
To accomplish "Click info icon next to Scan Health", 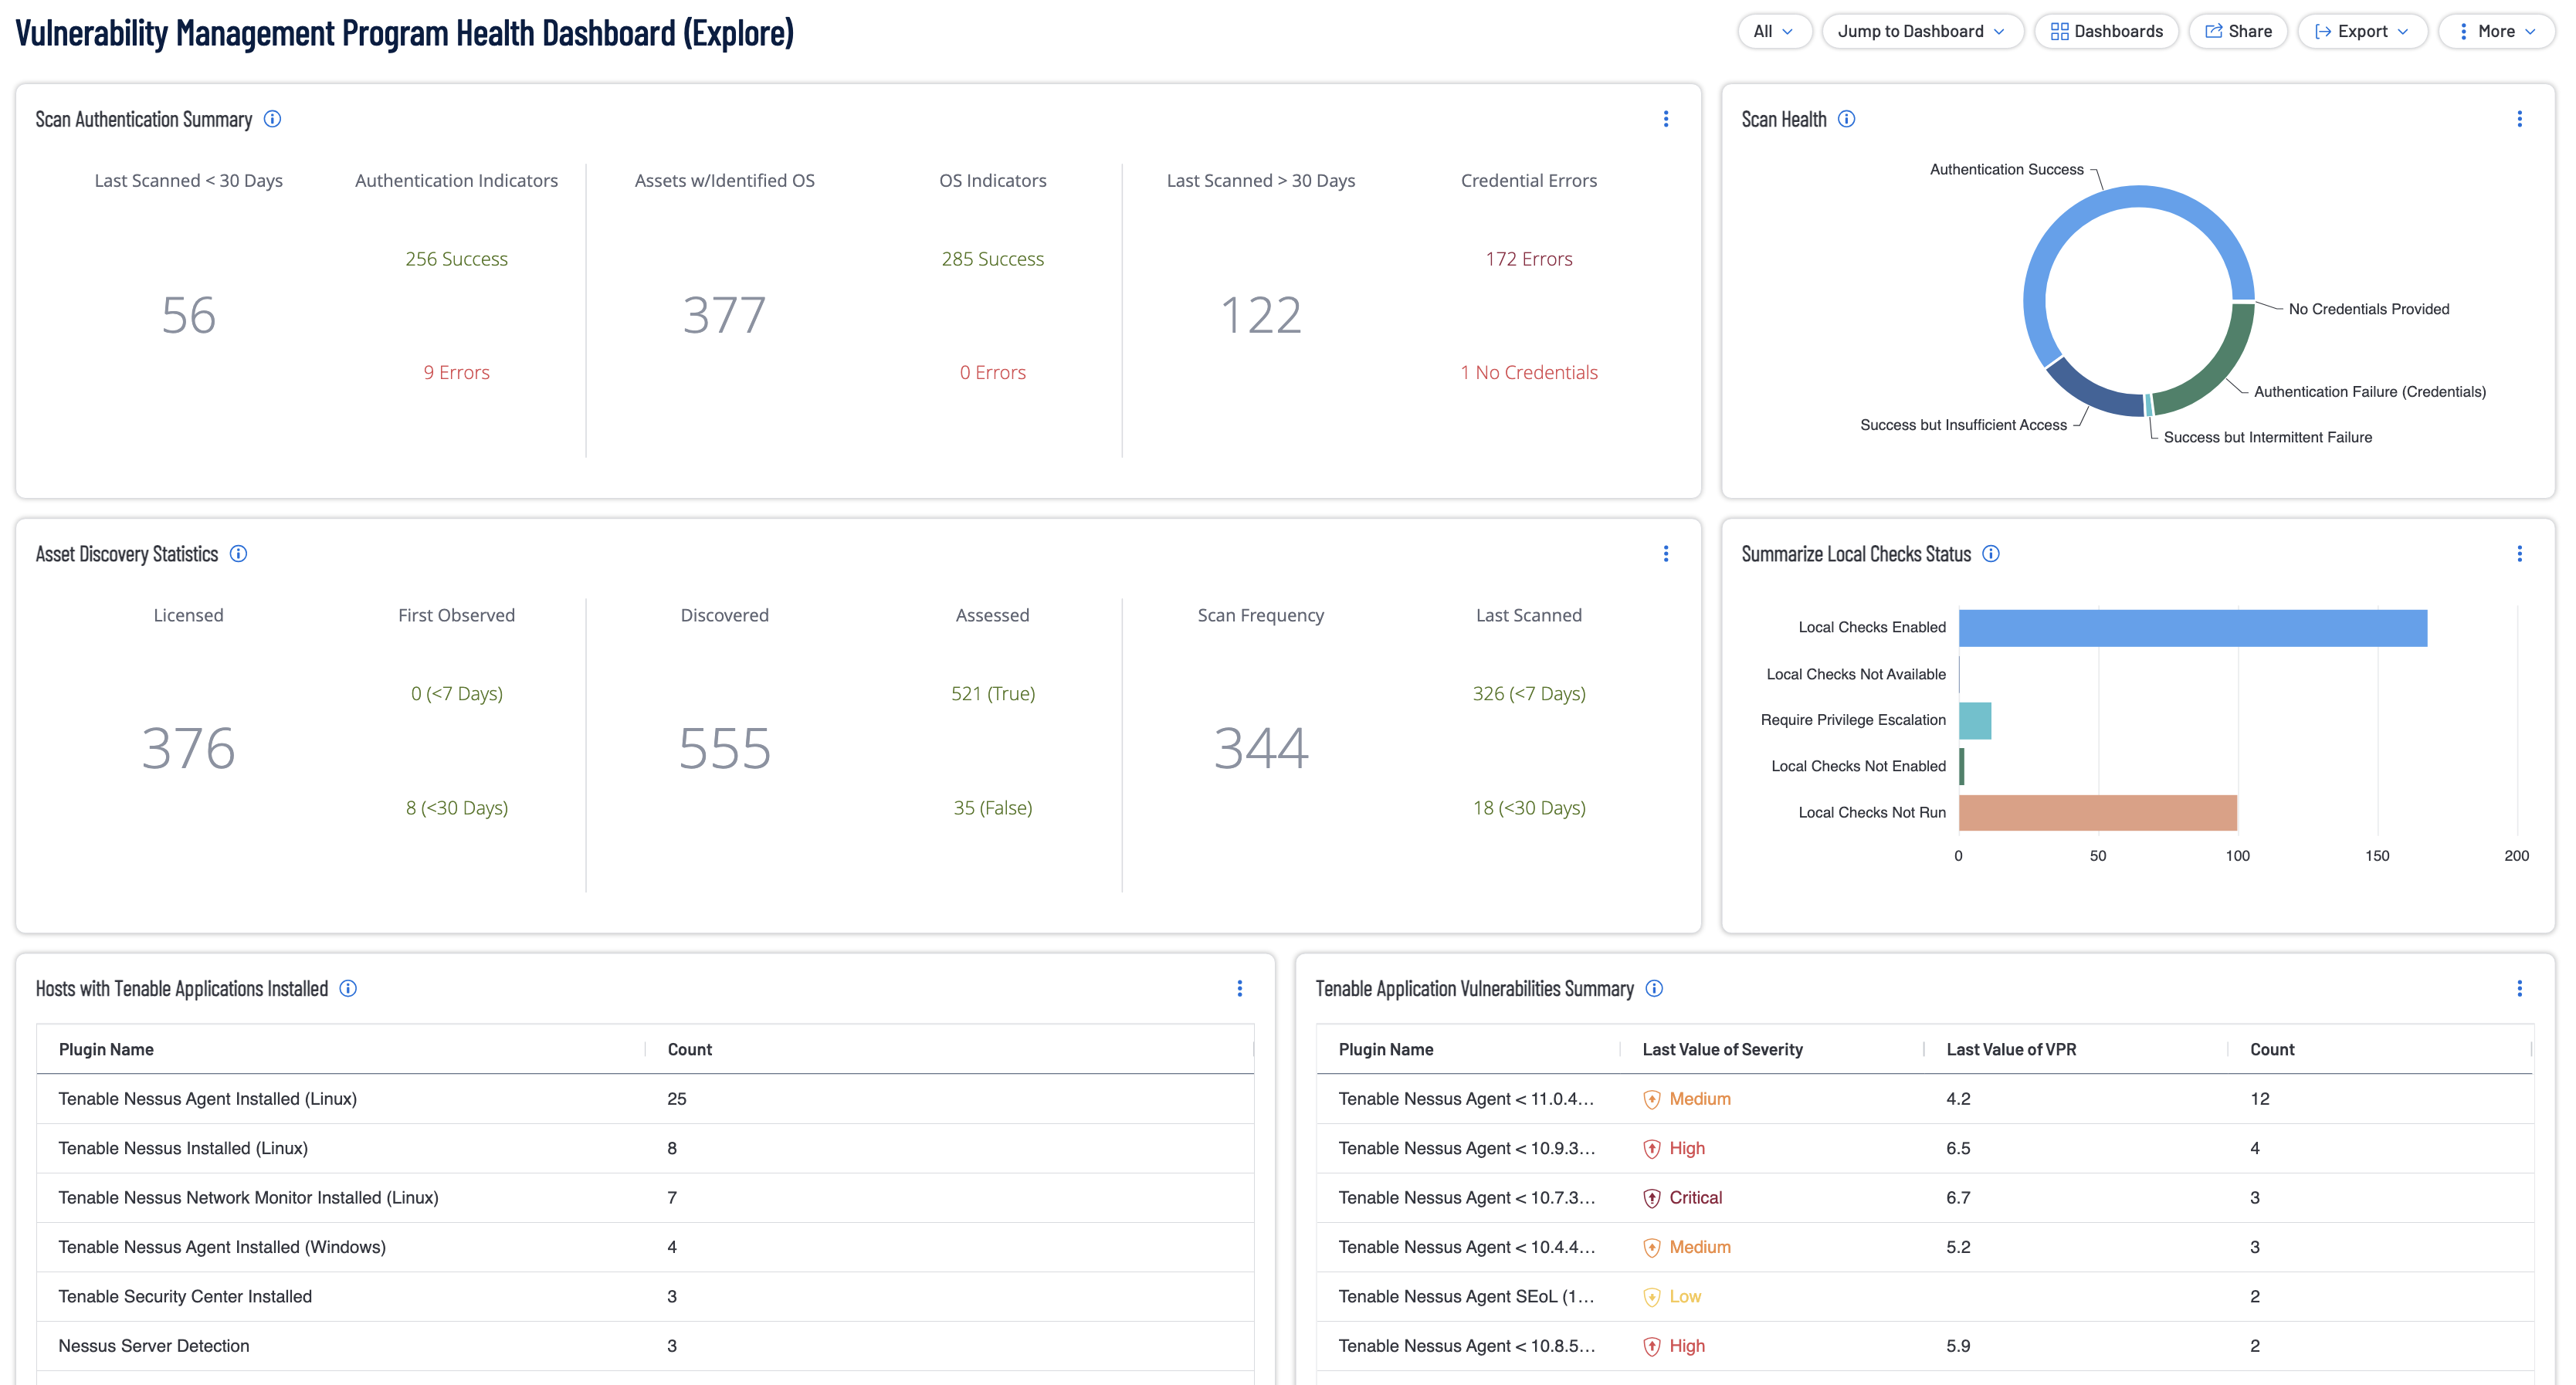I will 1846,119.
